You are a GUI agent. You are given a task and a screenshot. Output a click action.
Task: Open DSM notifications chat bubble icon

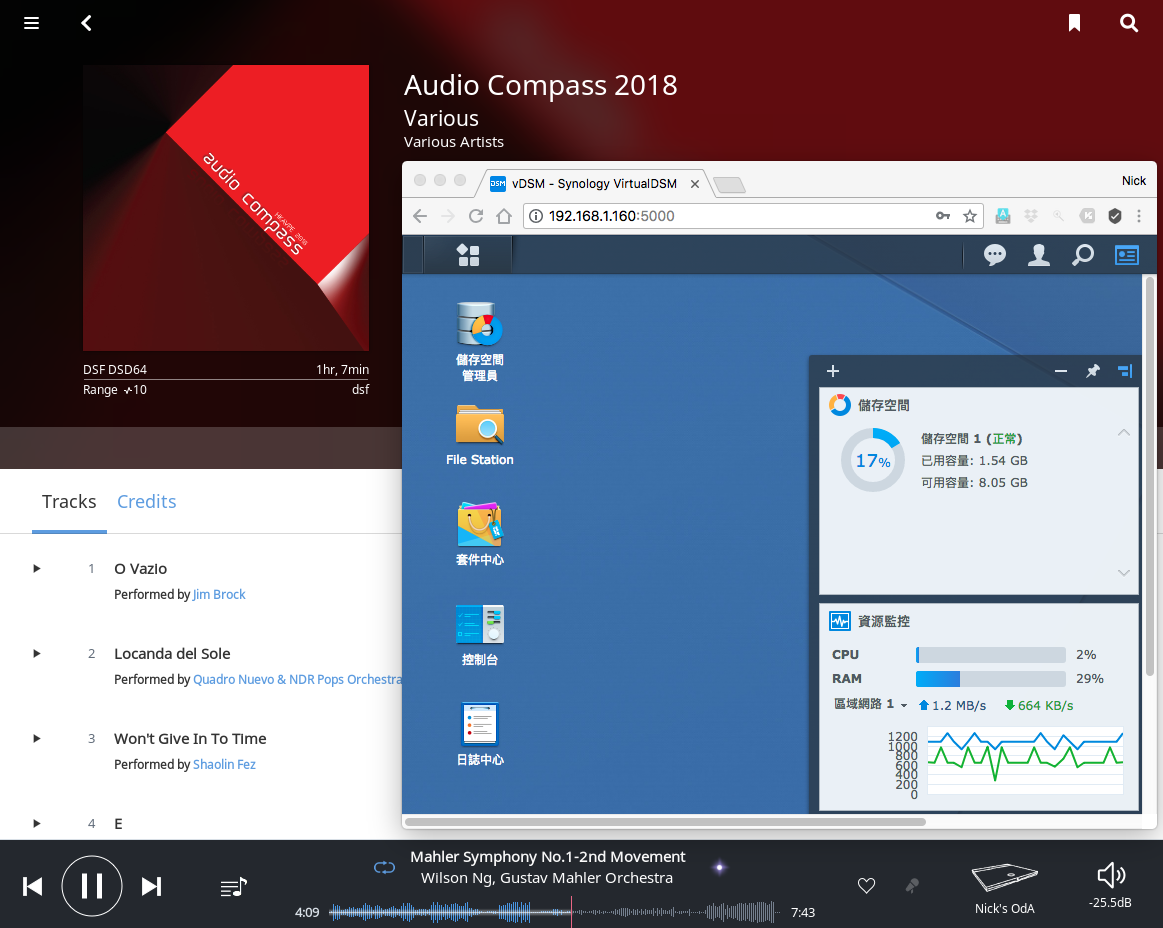click(994, 255)
